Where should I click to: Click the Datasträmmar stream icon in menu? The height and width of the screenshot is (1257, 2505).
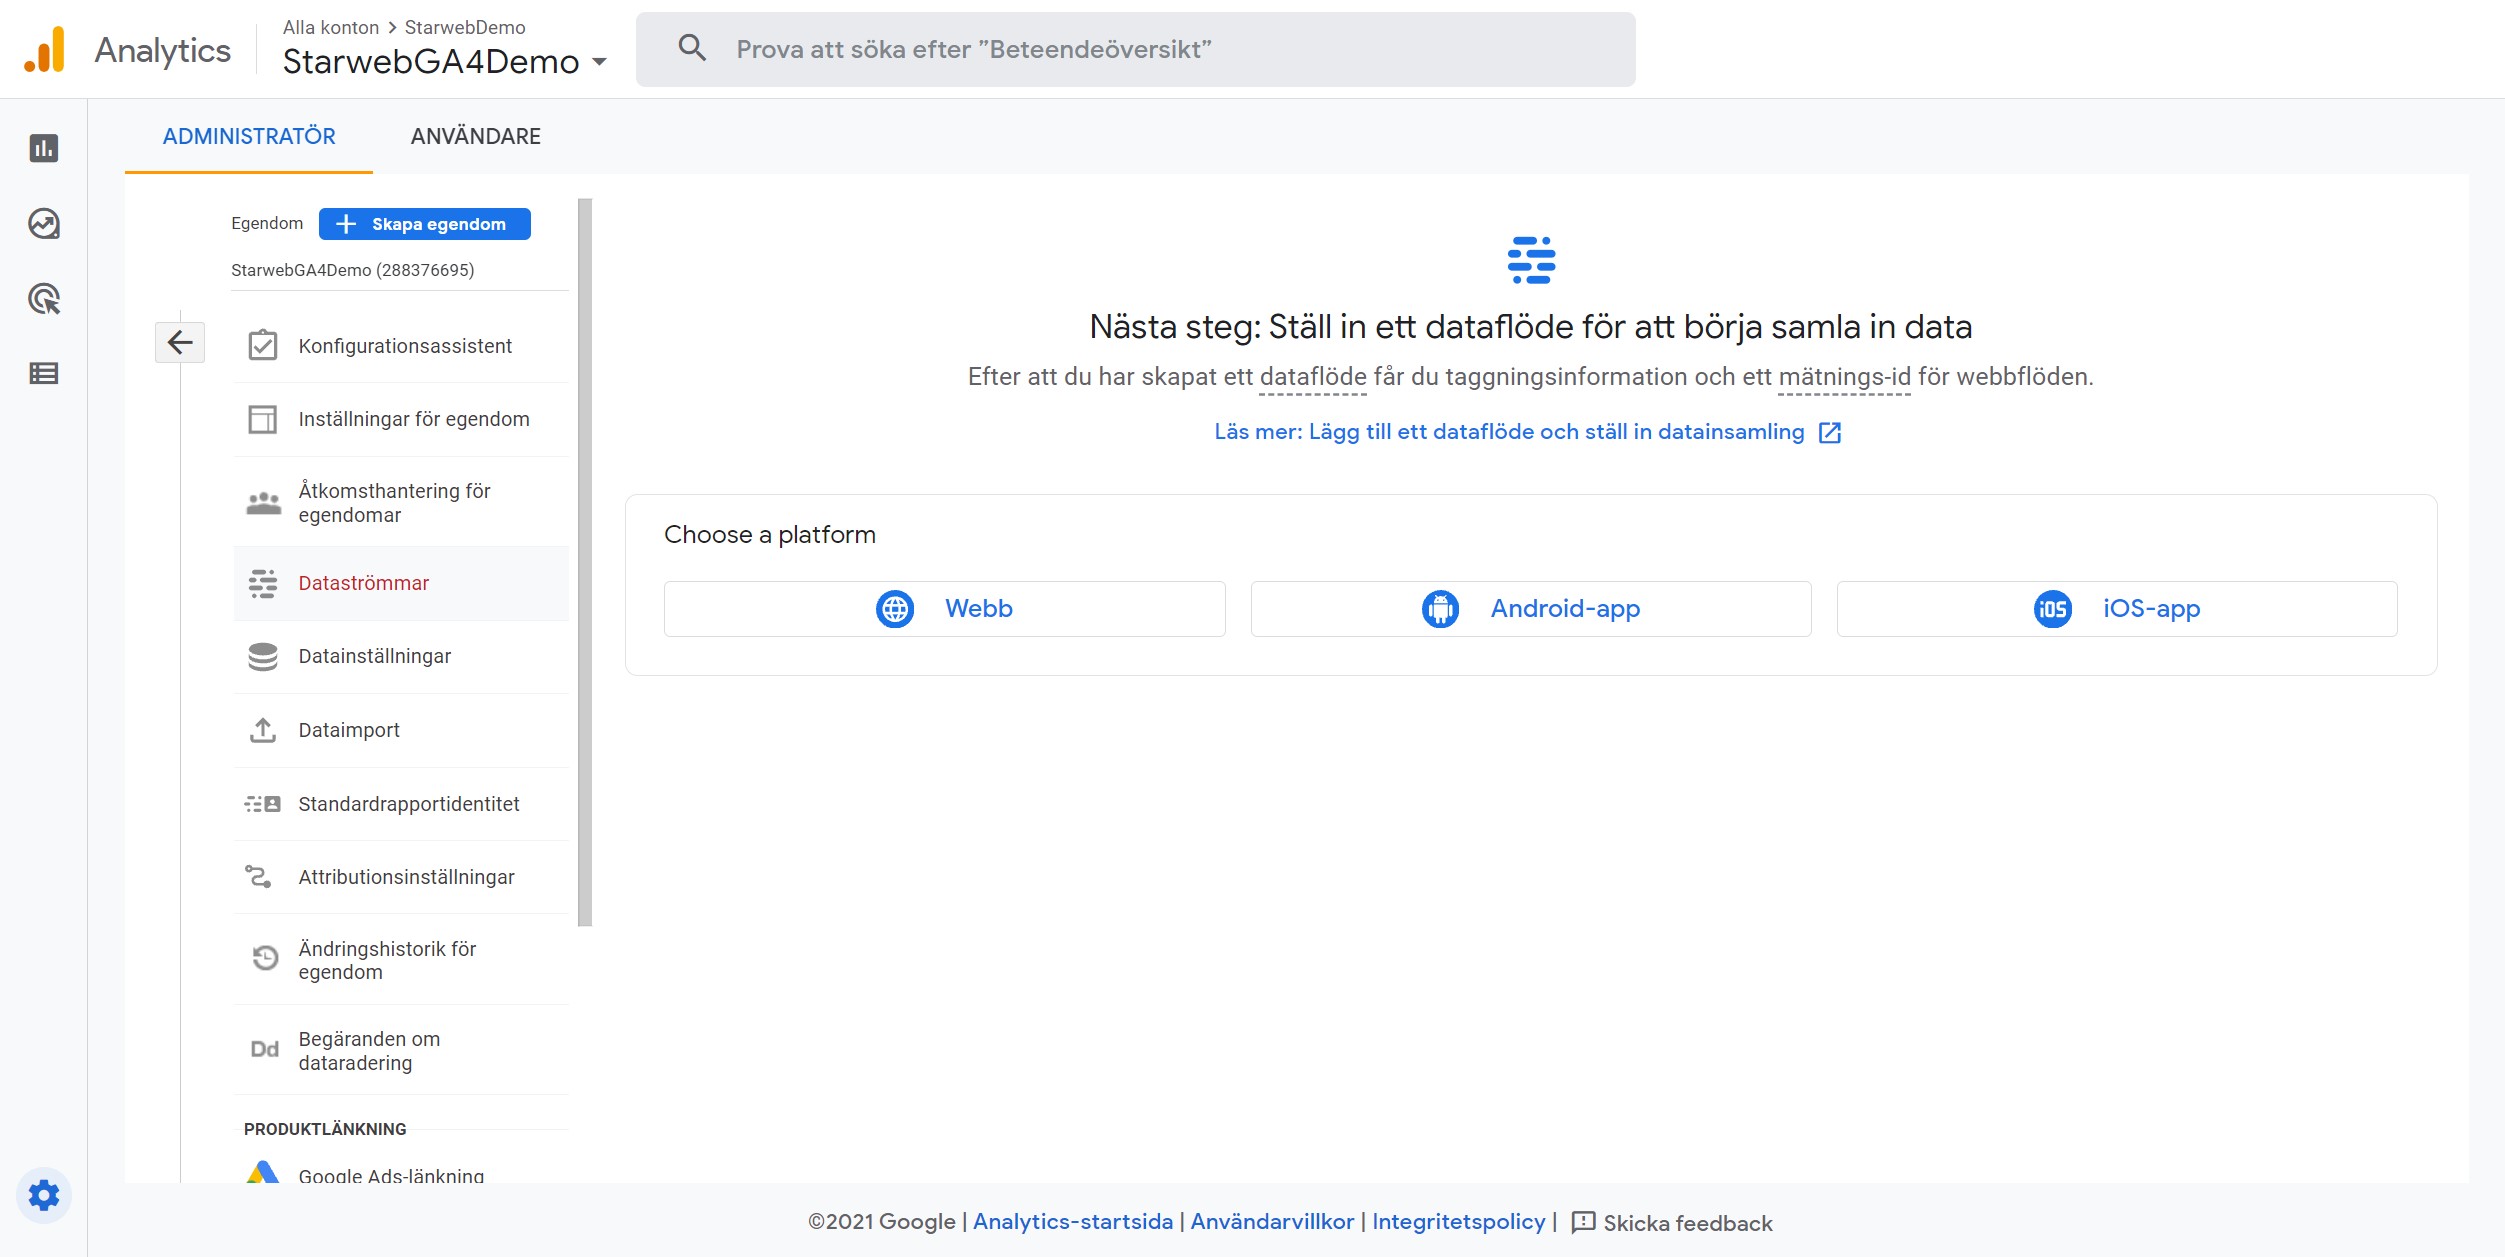tap(263, 583)
